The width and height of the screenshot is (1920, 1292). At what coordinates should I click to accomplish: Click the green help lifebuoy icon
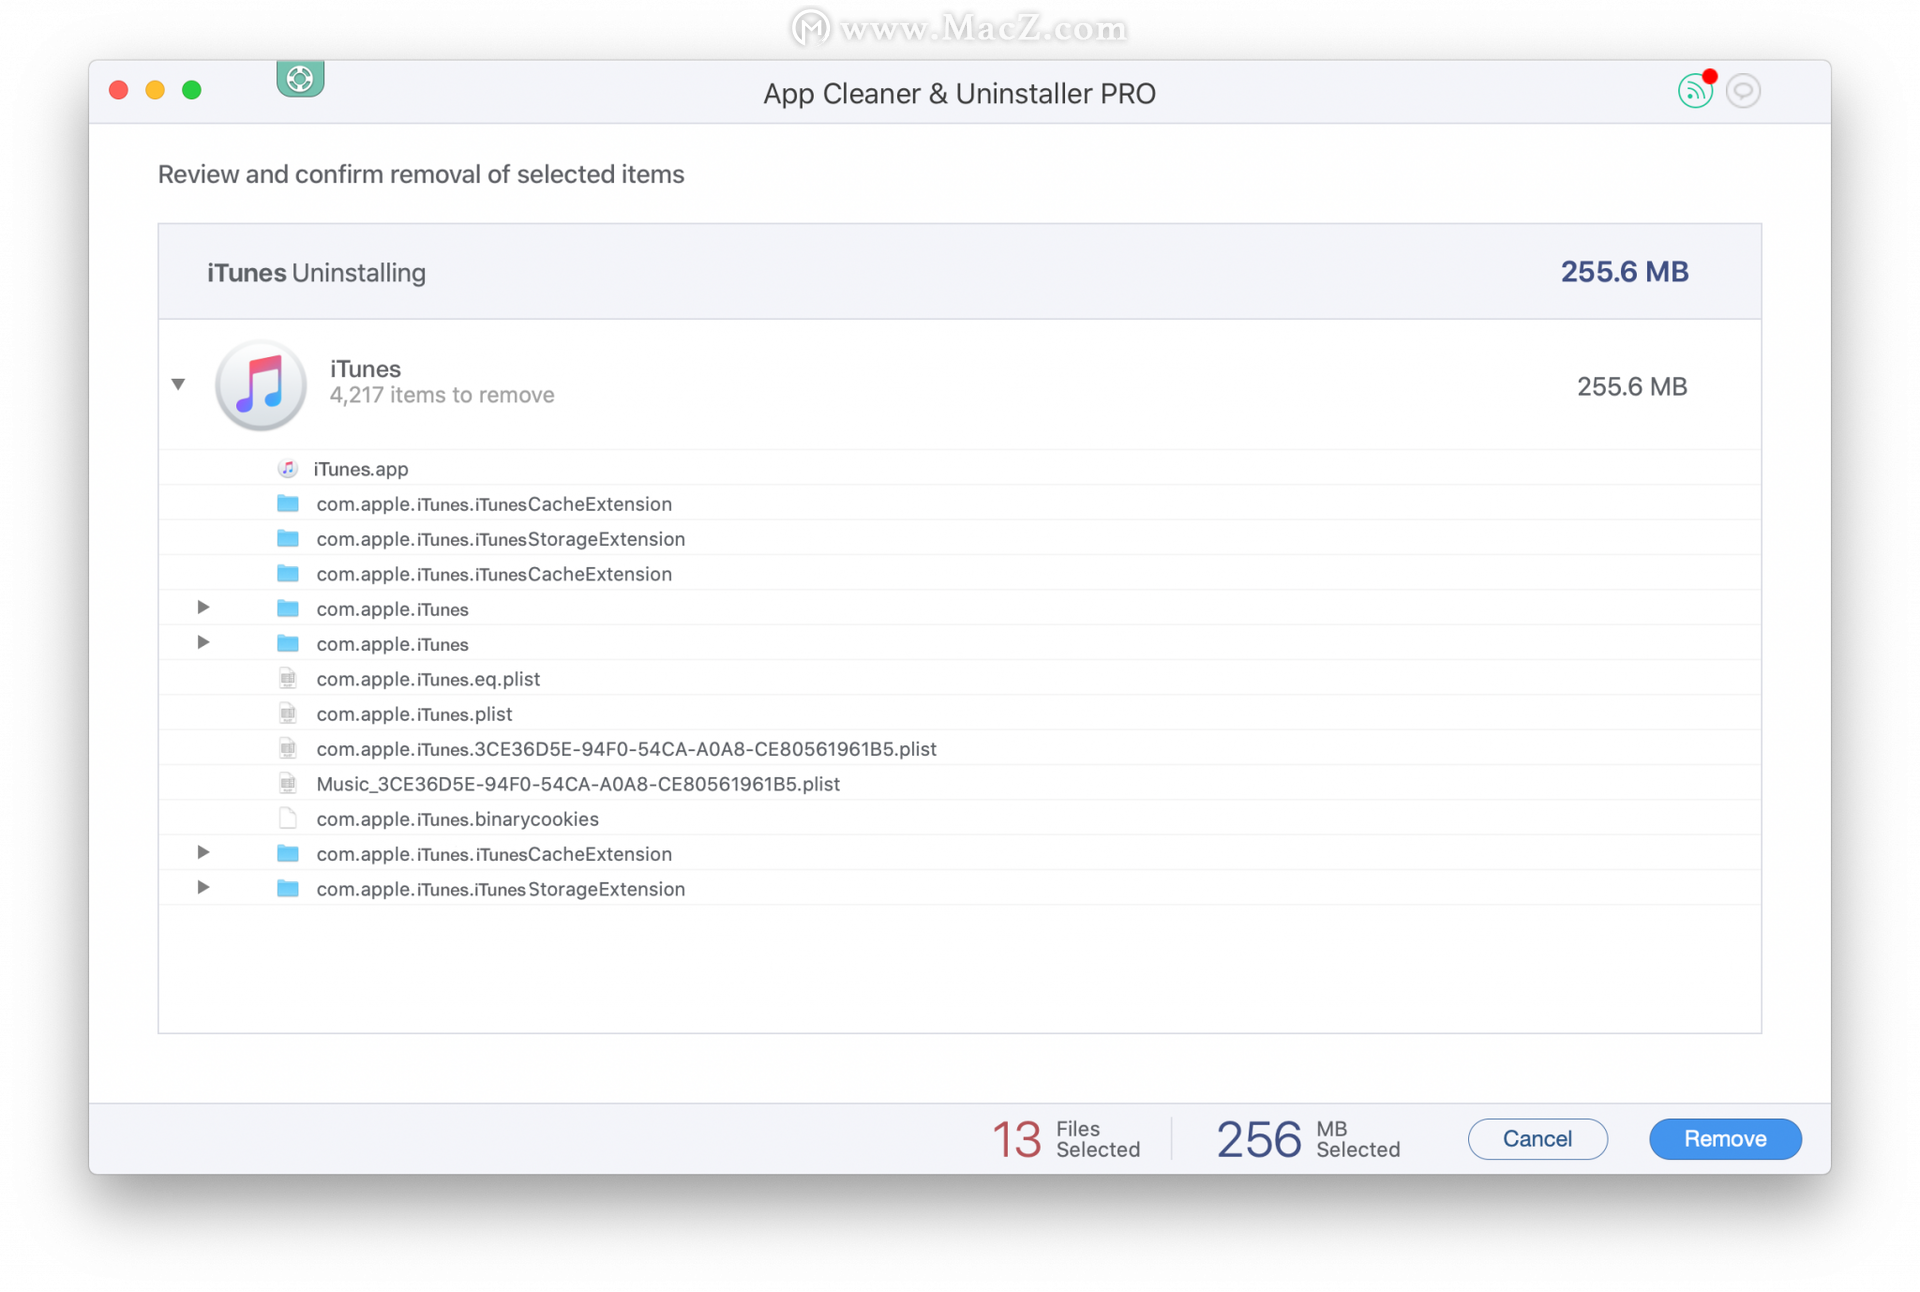(300, 79)
